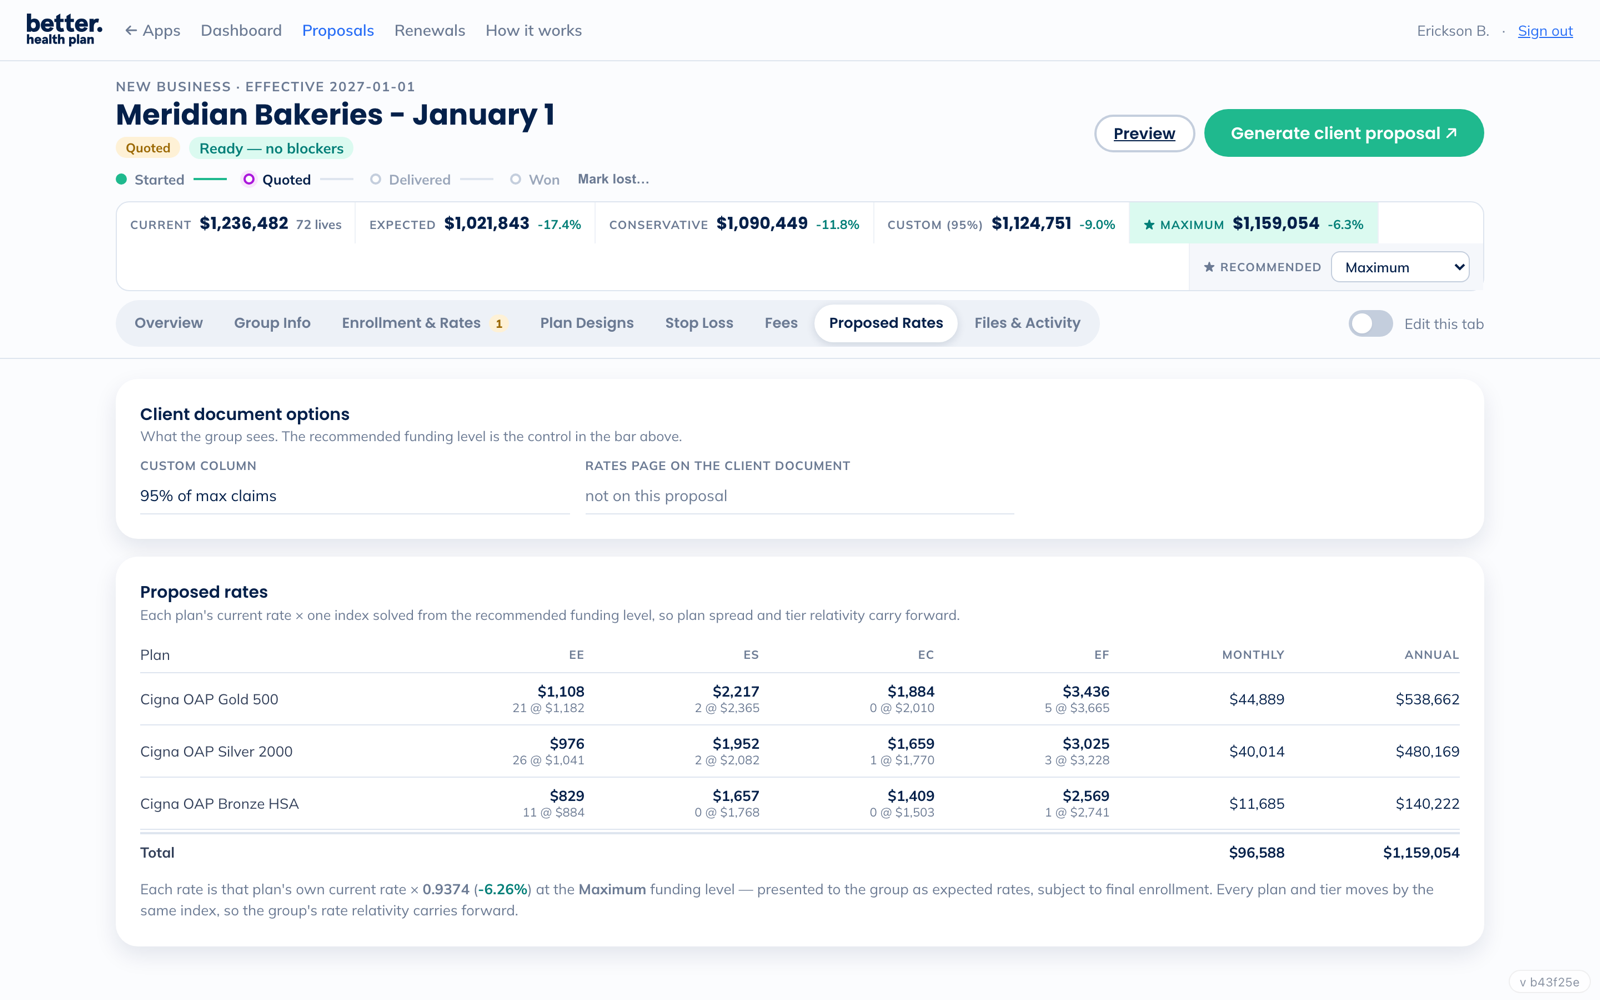This screenshot has height=1000, width=1600.
Task: Click the back arrow beside Apps
Action: pos(130,31)
